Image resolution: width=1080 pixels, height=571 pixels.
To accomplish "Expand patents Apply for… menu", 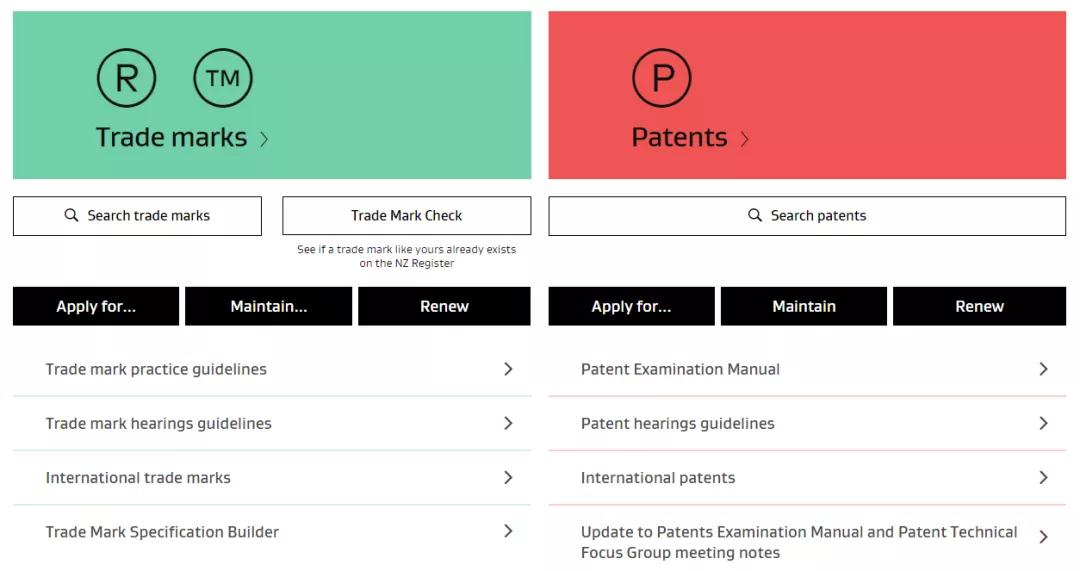I will (x=632, y=307).
